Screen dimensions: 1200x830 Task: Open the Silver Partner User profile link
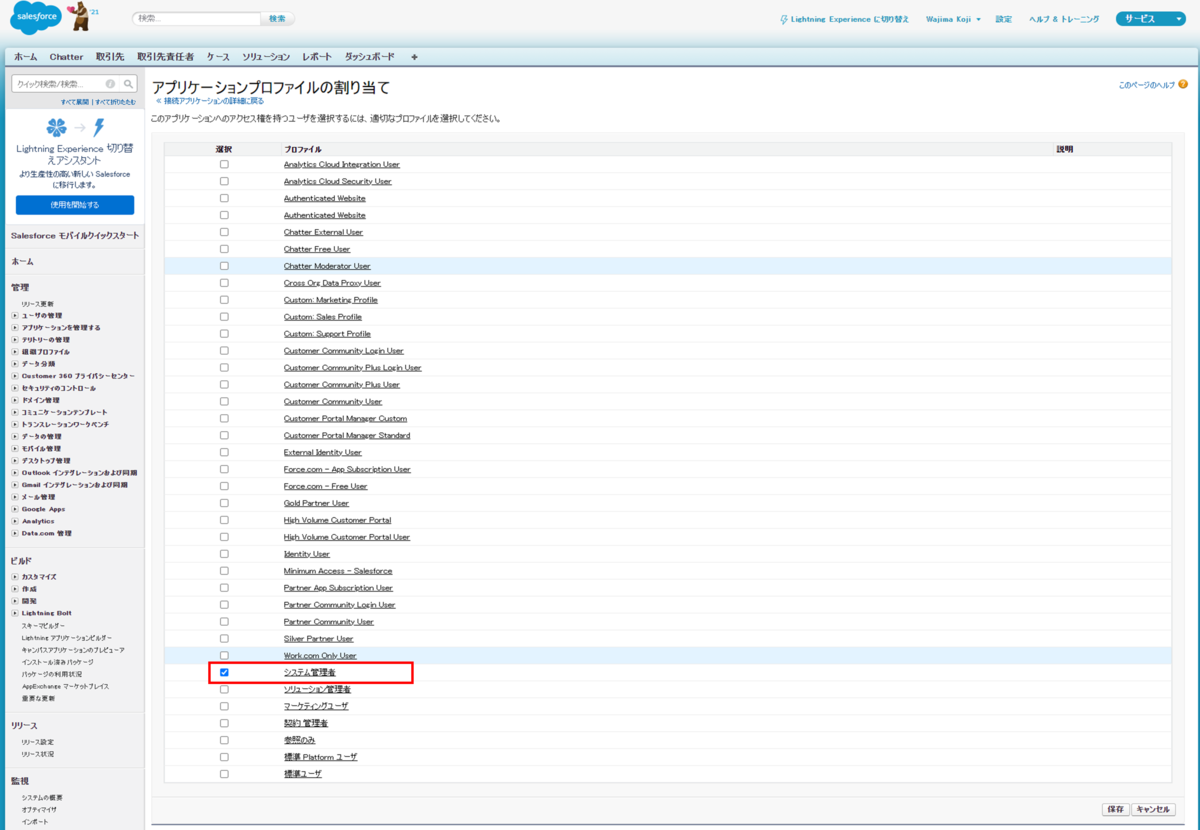[318, 638]
